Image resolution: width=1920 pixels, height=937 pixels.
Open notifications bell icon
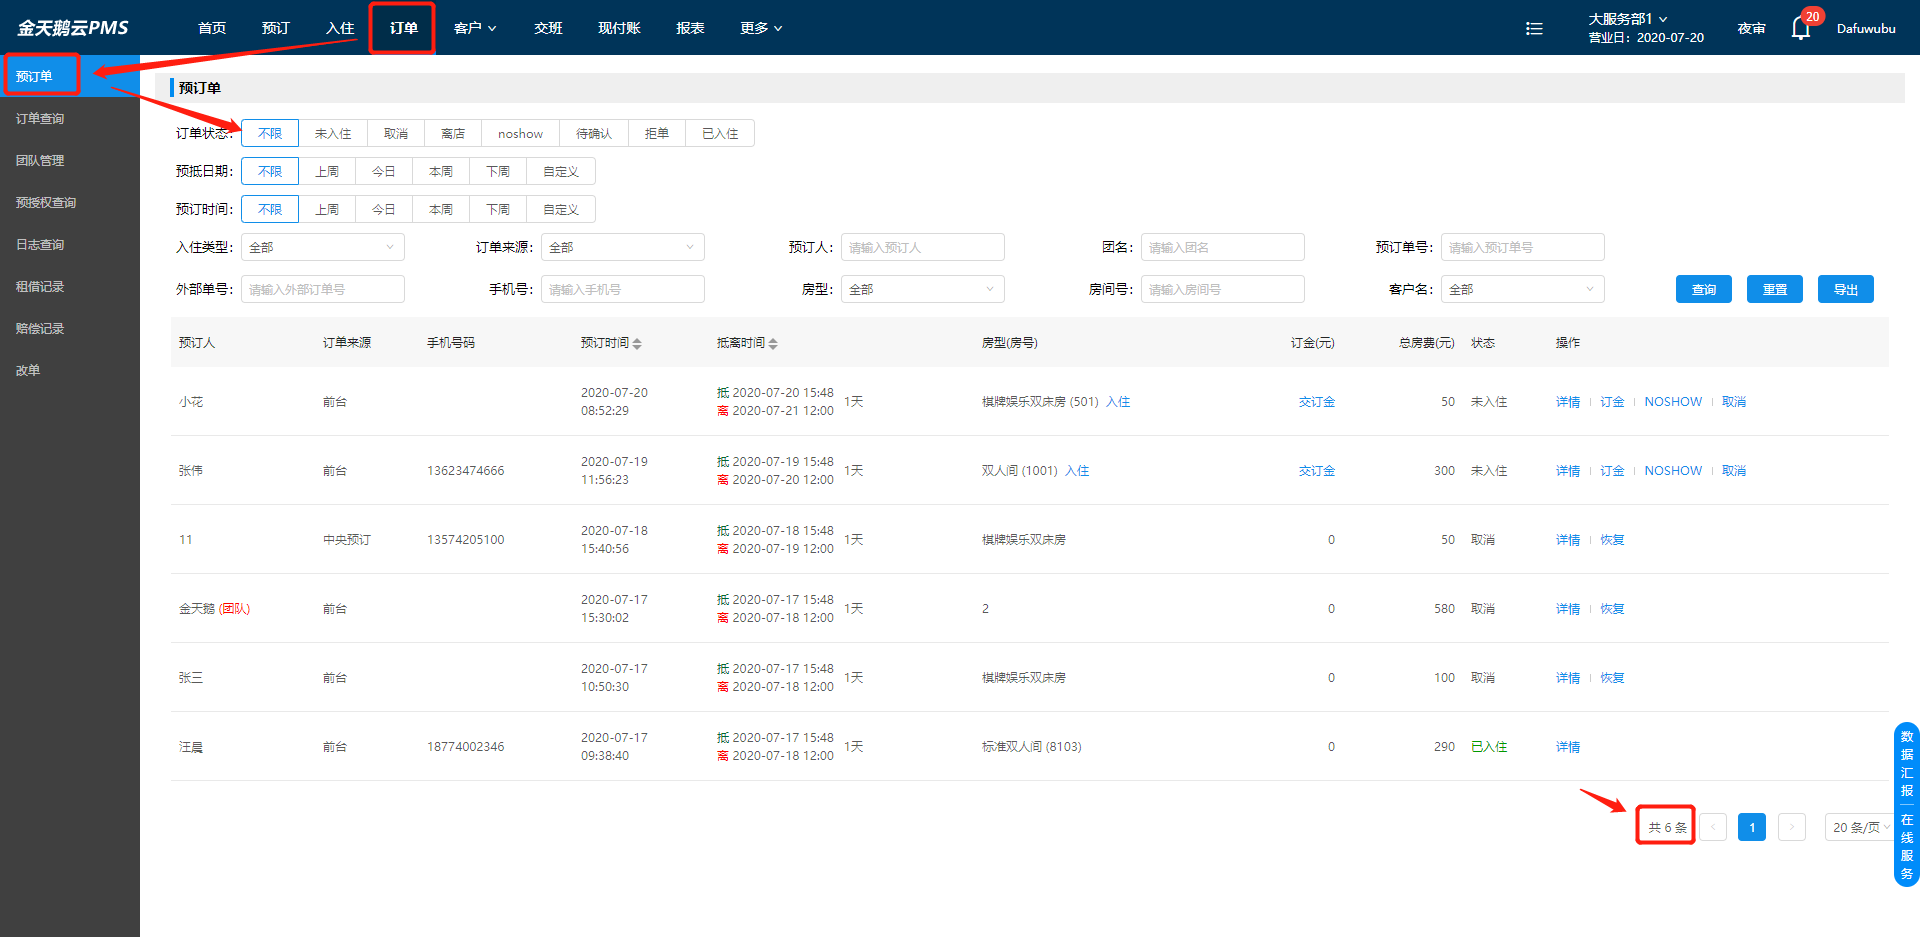(1801, 29)
